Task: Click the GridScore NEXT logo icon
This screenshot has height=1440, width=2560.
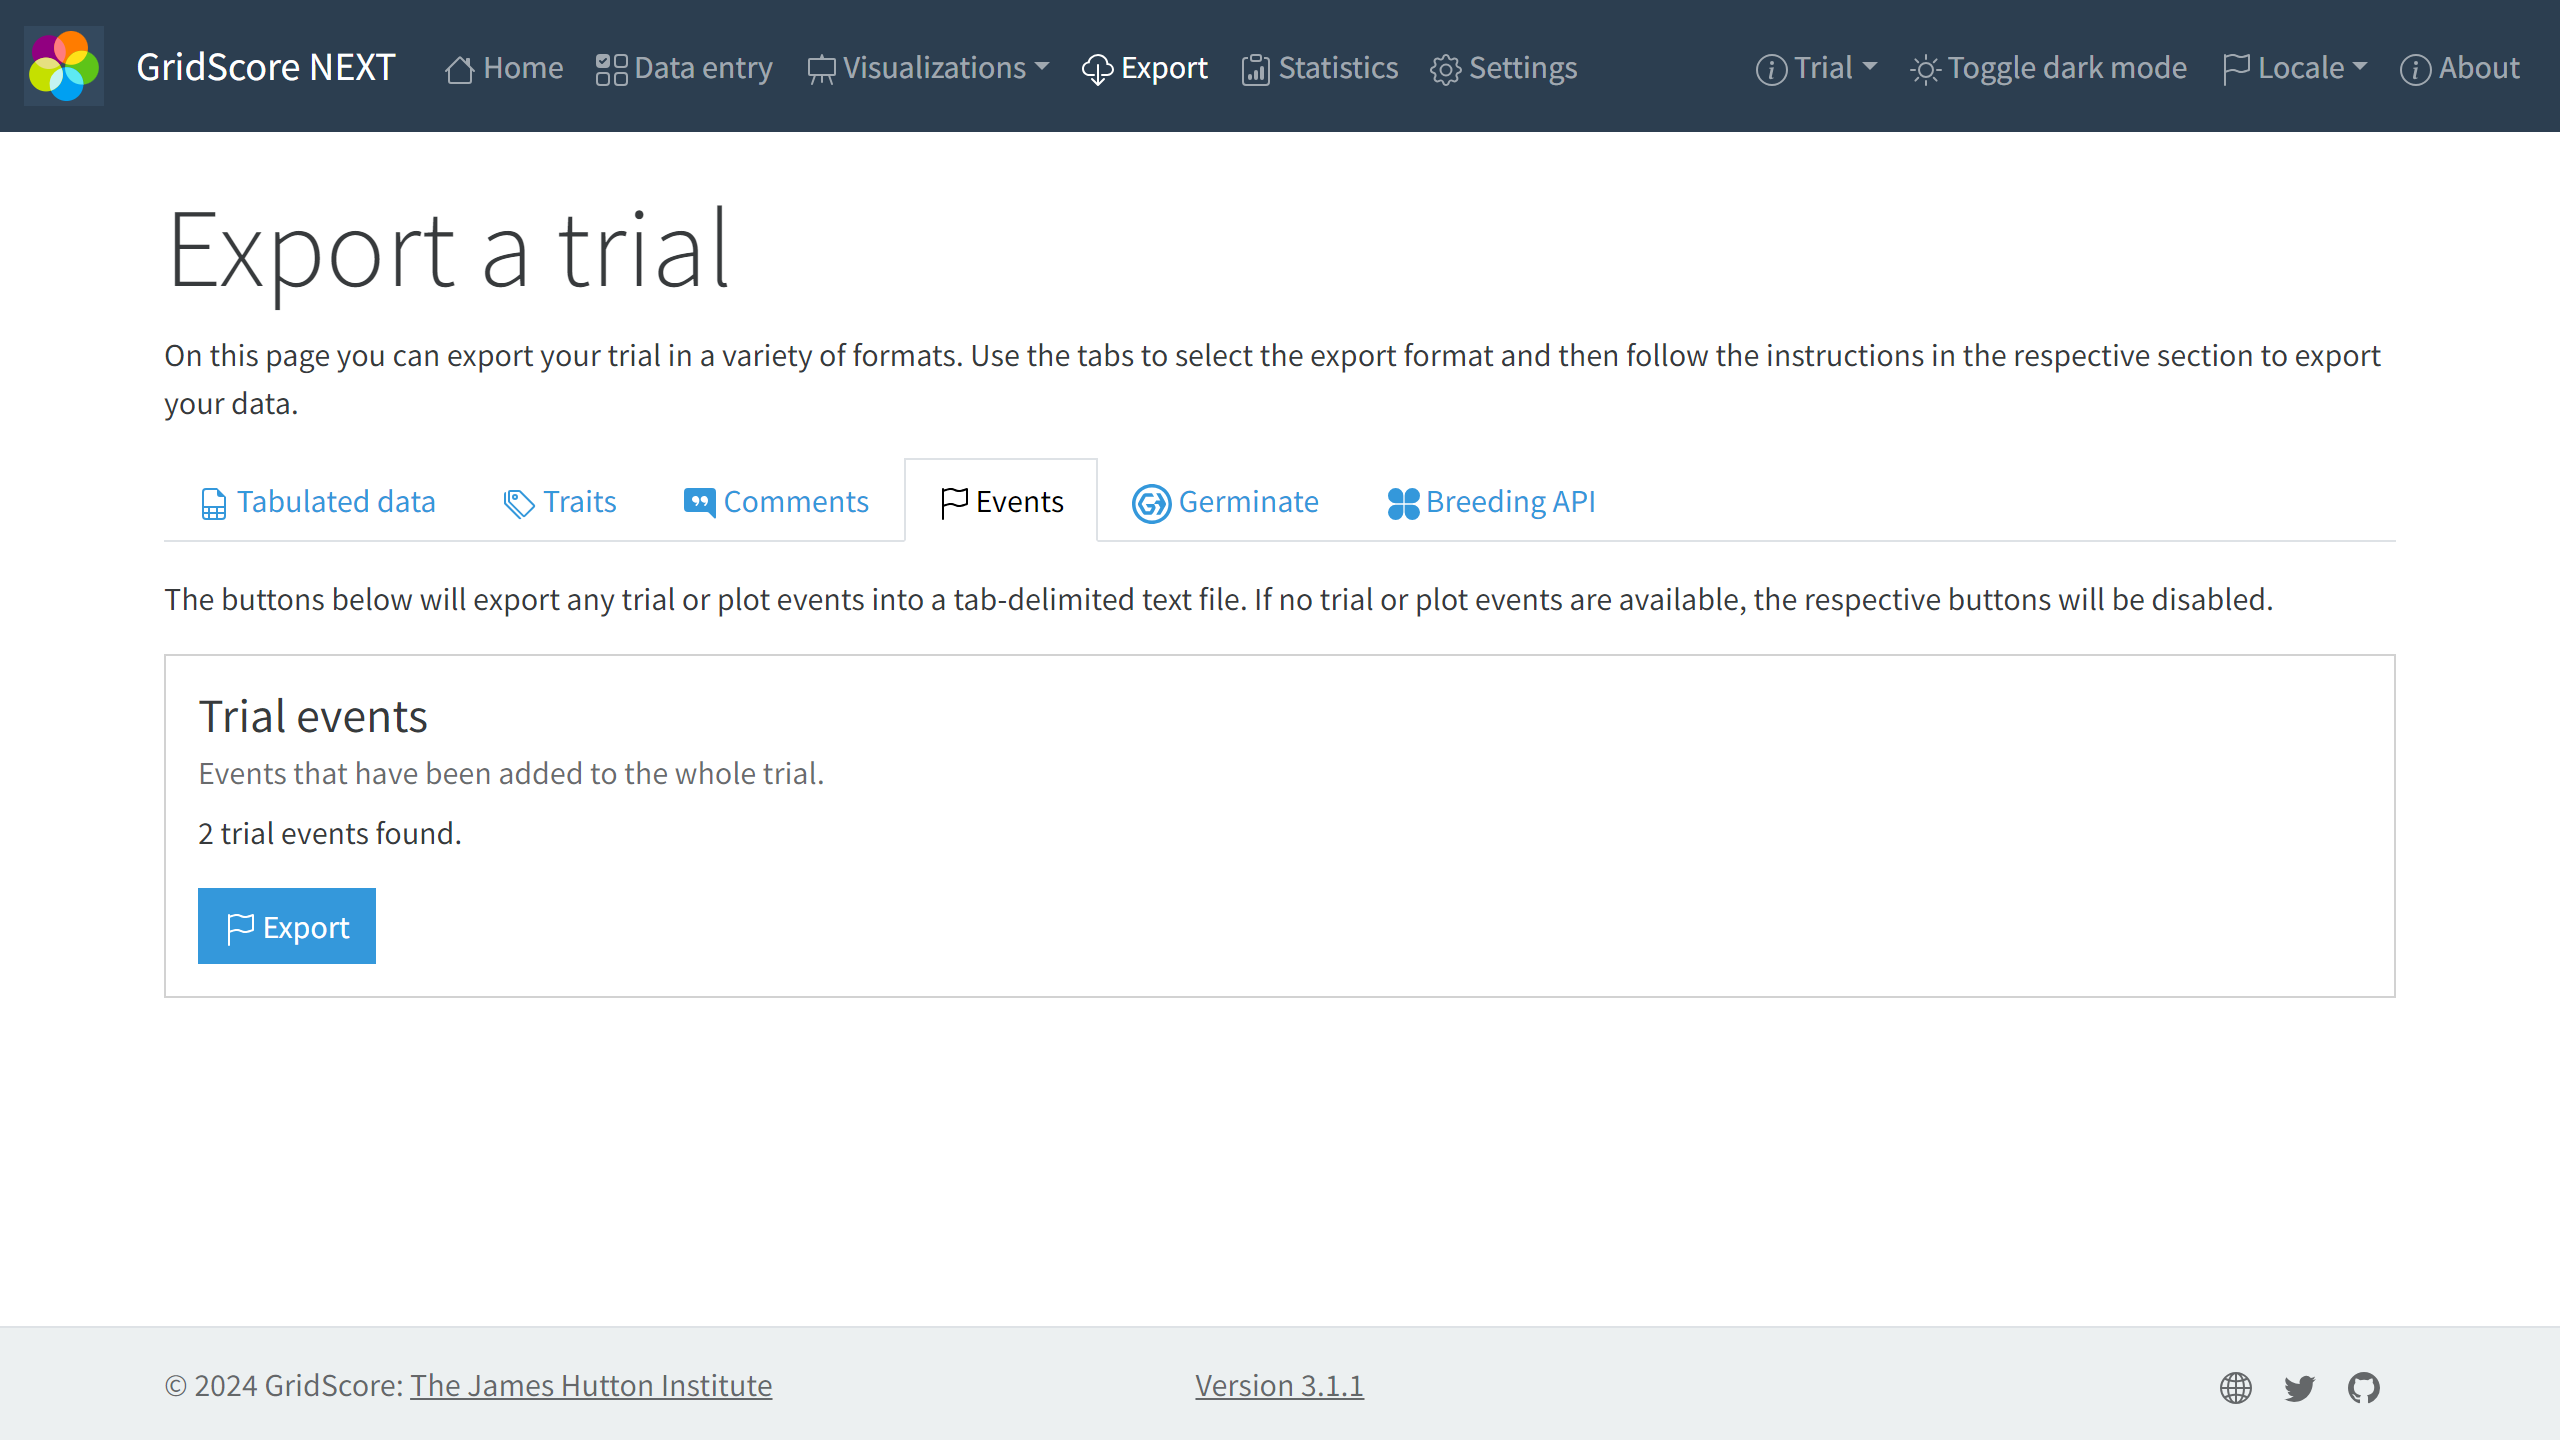Action: click(x=63, y=67)
